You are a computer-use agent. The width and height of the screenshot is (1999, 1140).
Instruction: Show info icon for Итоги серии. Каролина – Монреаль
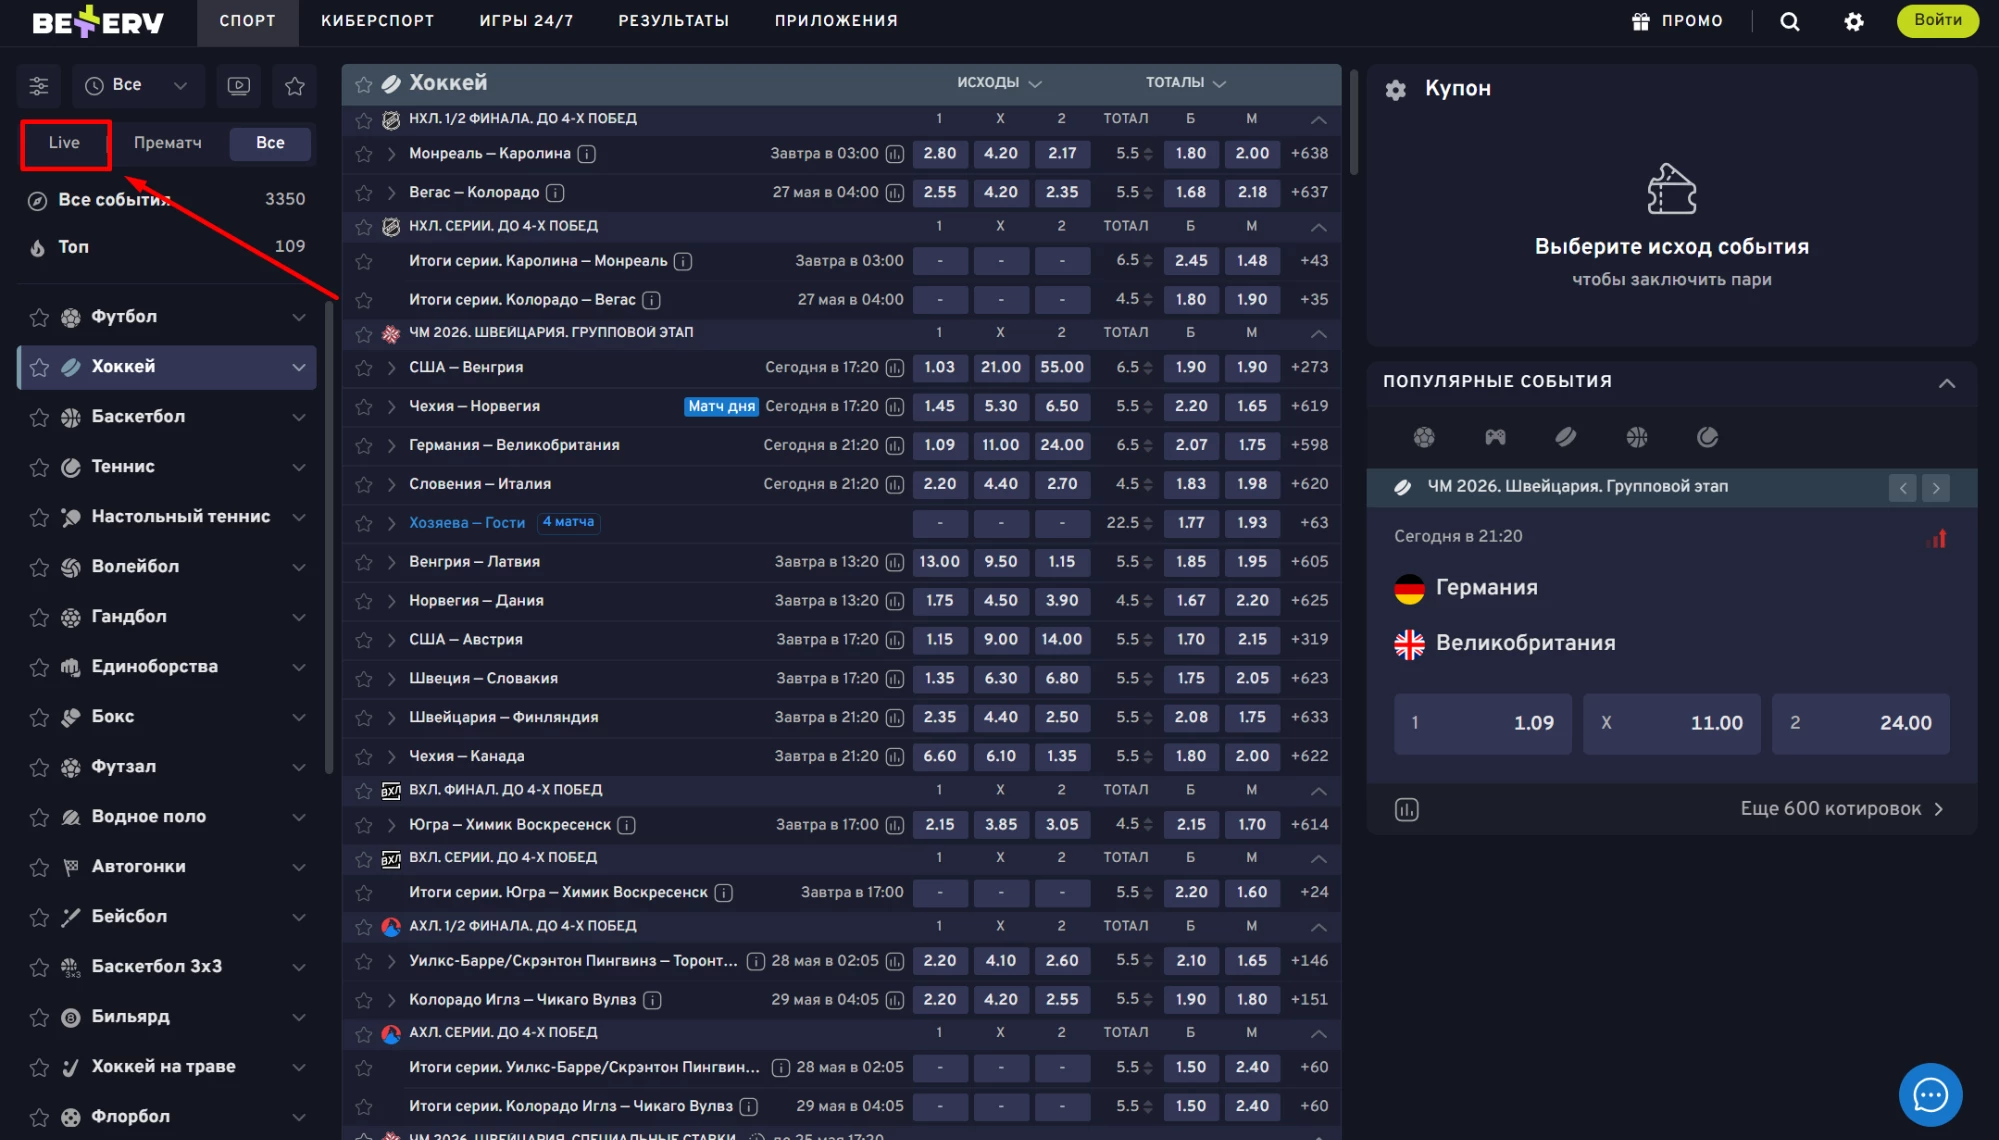click(x=683, y=261)
